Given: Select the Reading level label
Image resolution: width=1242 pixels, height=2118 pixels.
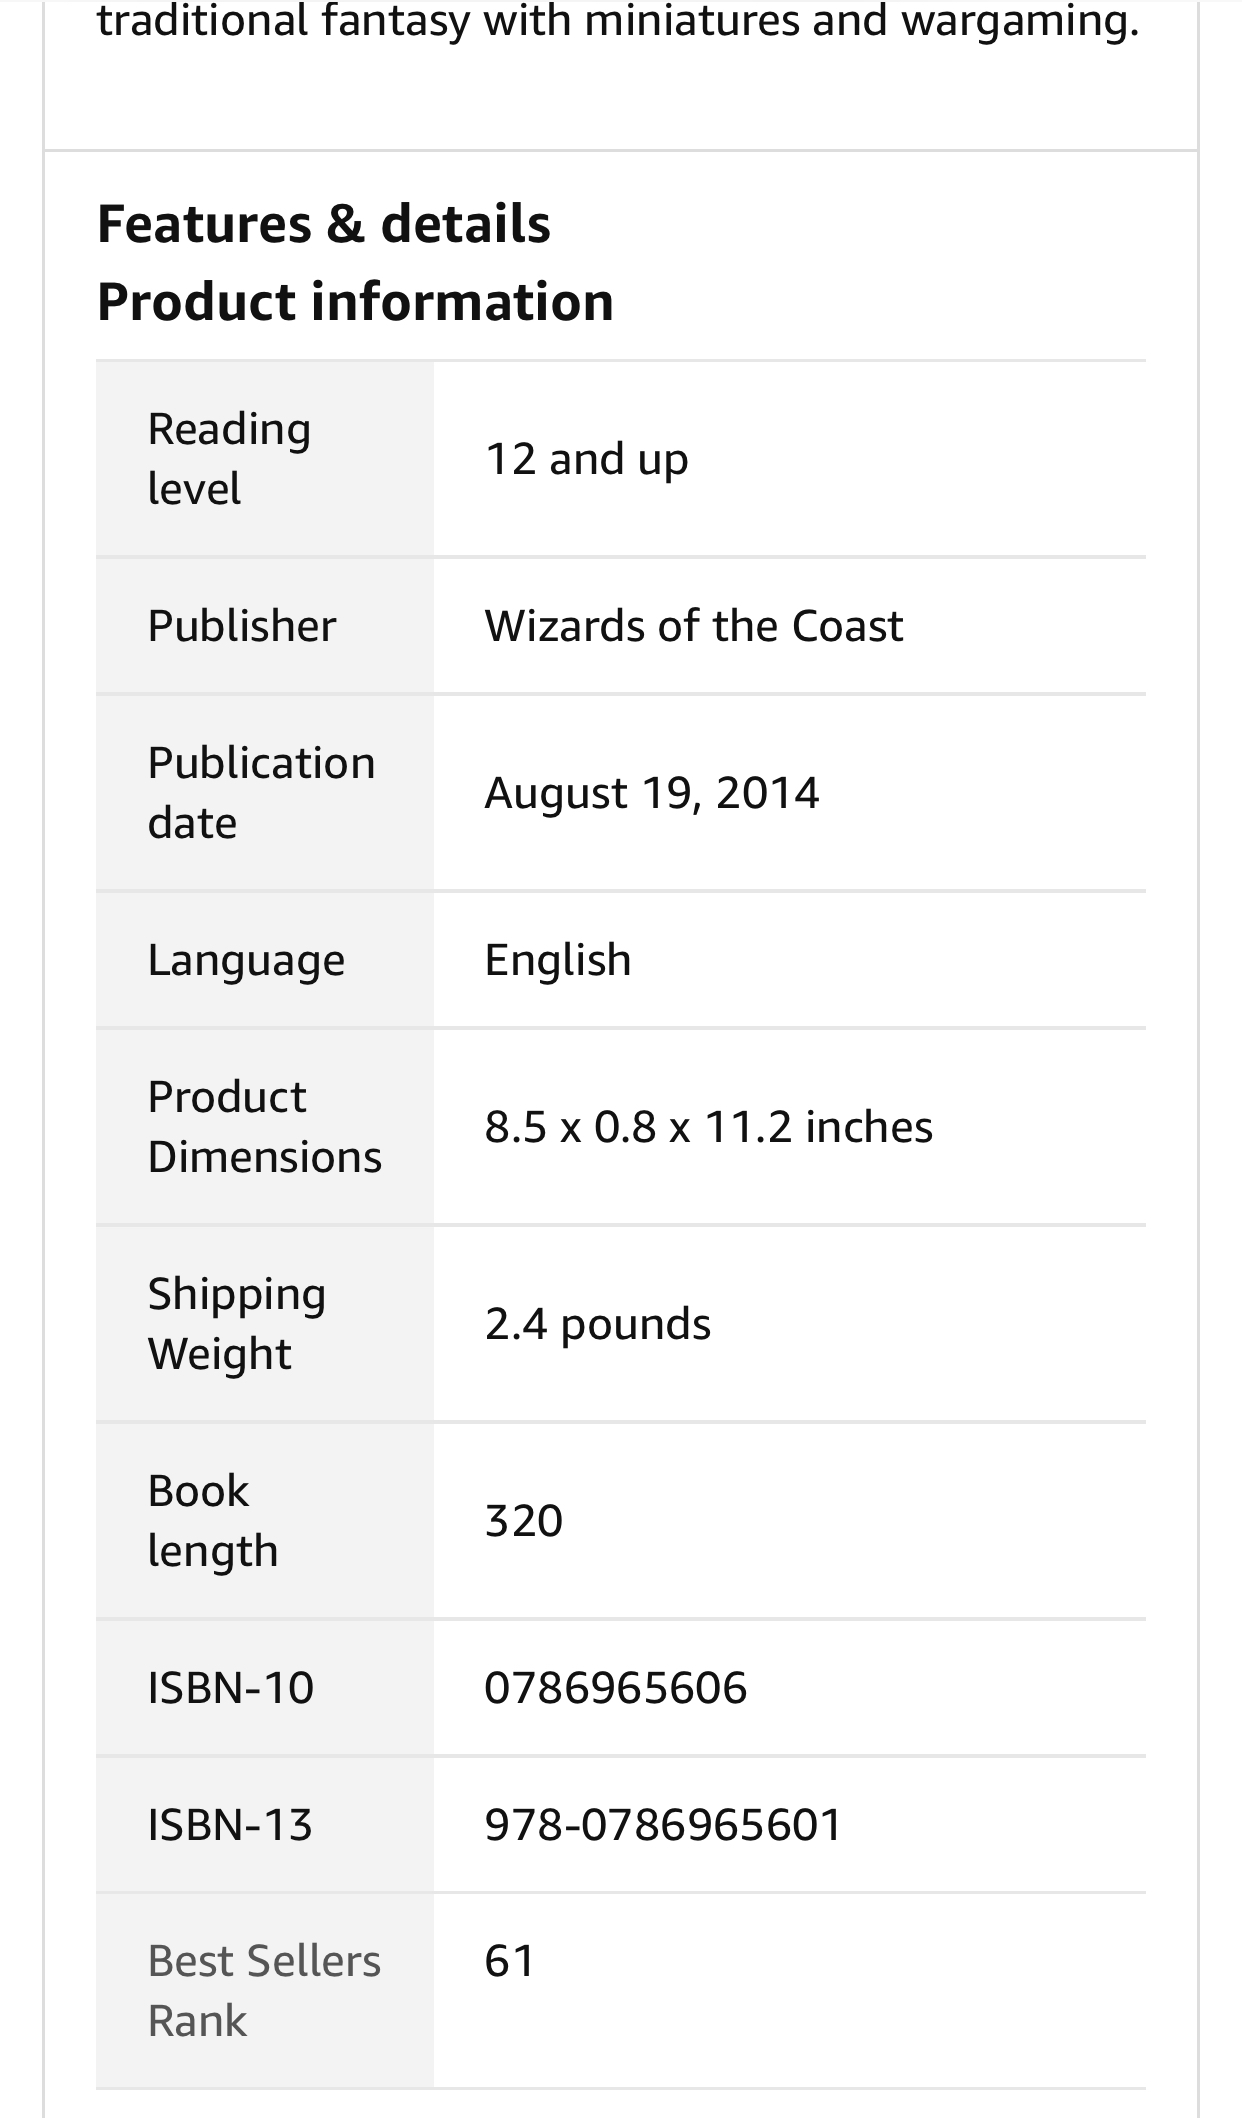Looking at the screenshot, I should pos(229,459).
